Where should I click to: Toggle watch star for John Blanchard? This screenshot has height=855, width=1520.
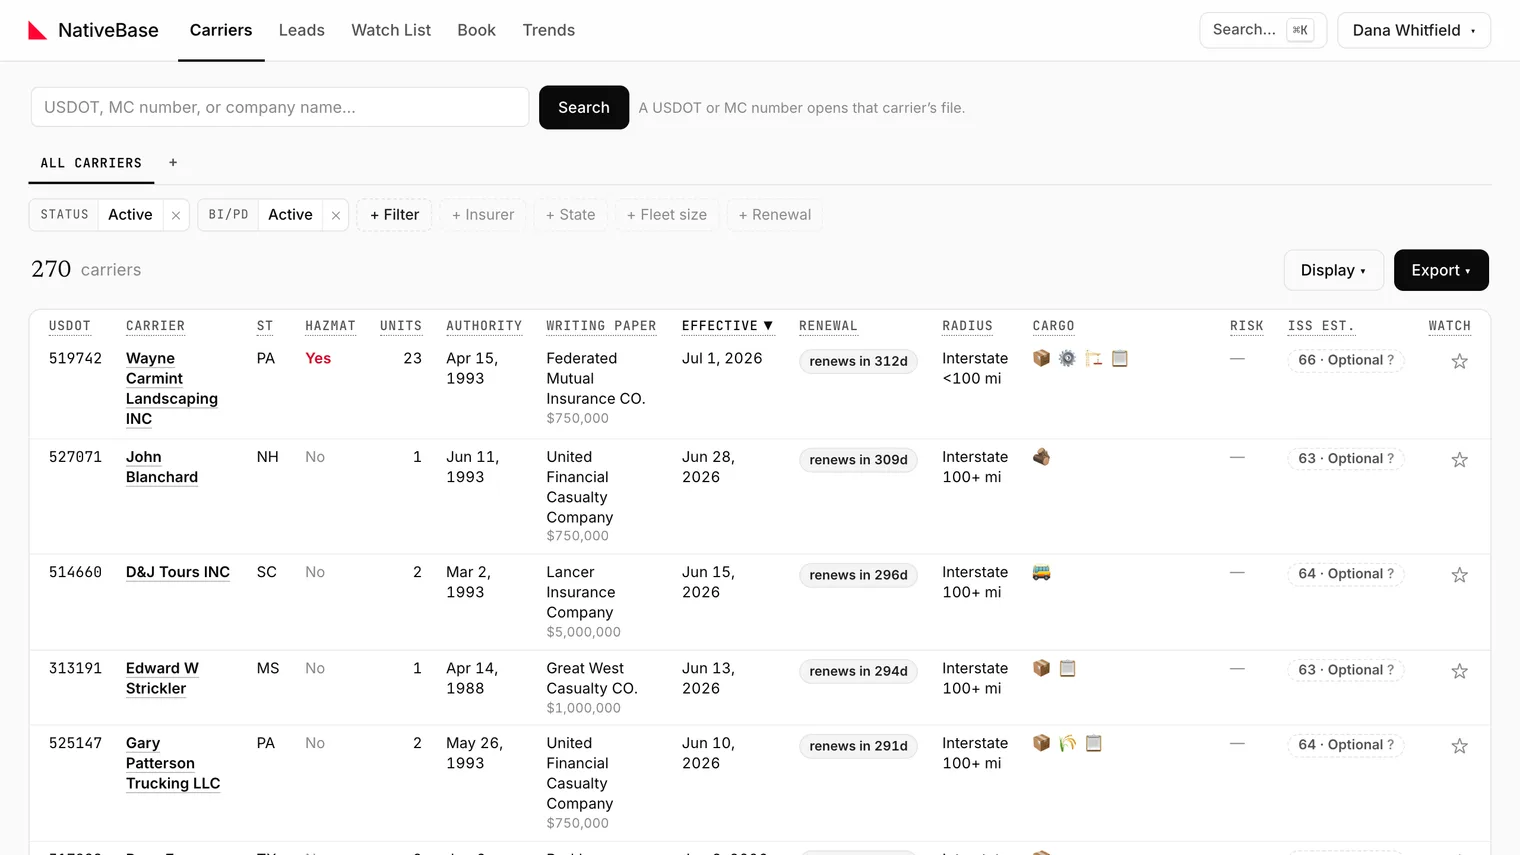(x=1459, y=459)
